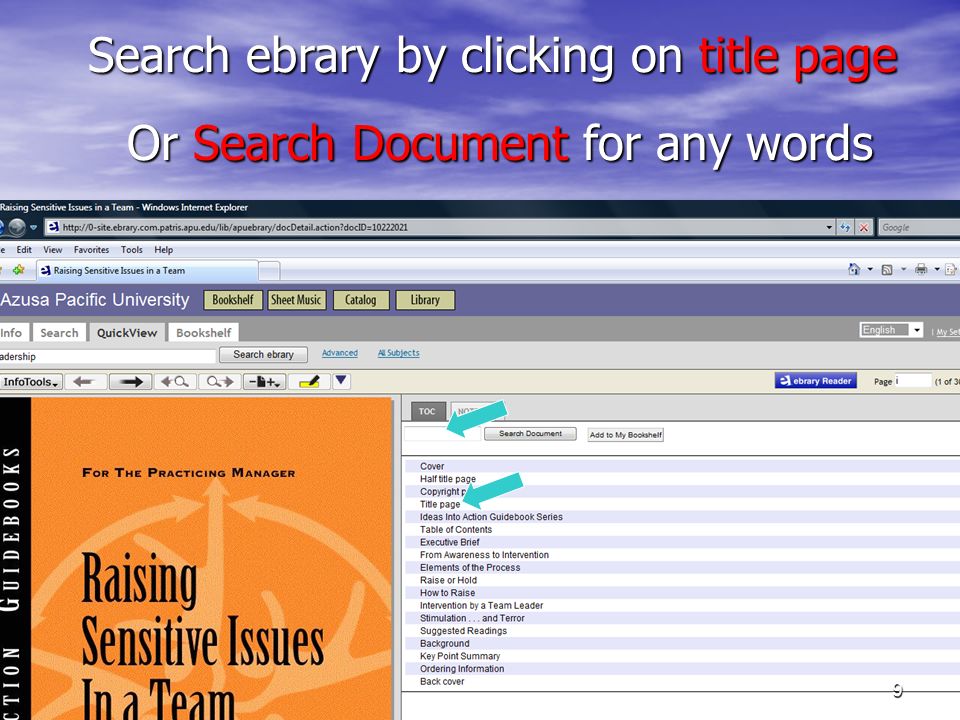
Task: Open How to Raise entry
Action: tap(447, 593)
